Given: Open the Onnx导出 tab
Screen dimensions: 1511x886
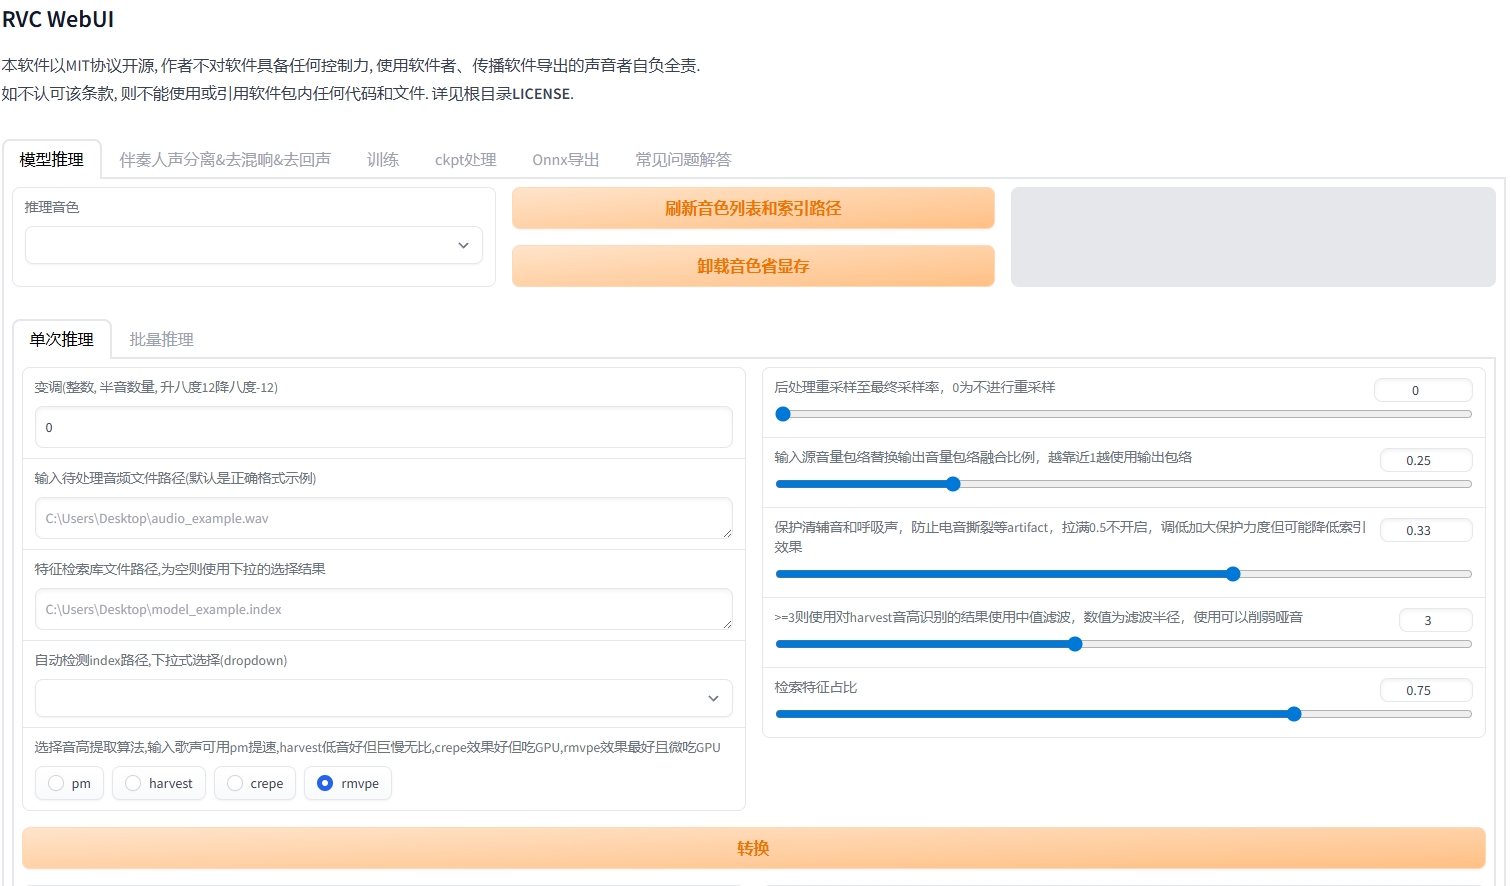Looking at the screenshot, I should pos(565,159).
